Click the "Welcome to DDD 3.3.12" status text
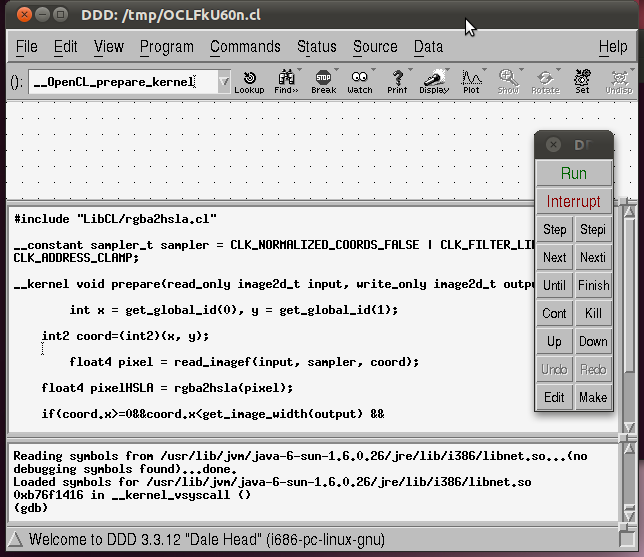 click(207, 539)
